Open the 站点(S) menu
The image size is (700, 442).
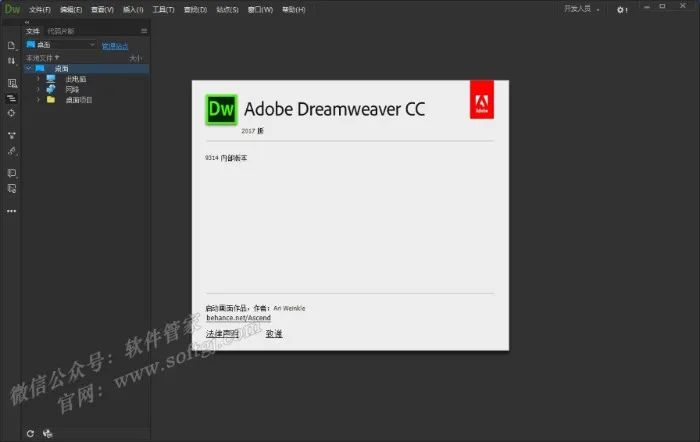pyautogui.click(x=227, y=9)
